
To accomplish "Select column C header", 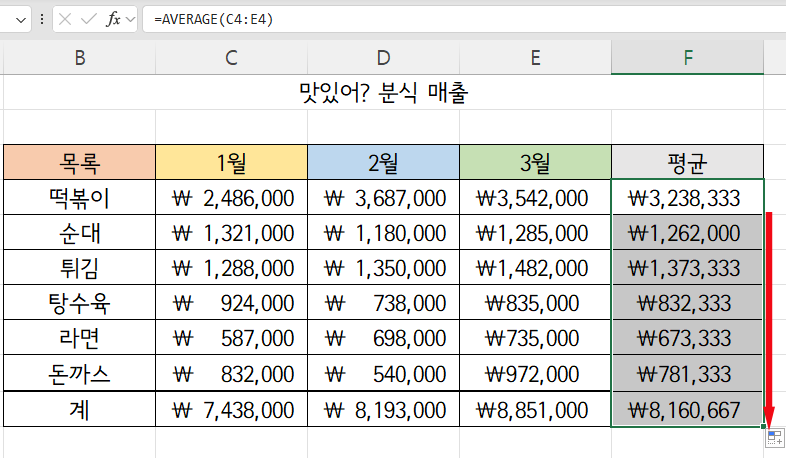I will pyautogui.click(x=231, y=58).
